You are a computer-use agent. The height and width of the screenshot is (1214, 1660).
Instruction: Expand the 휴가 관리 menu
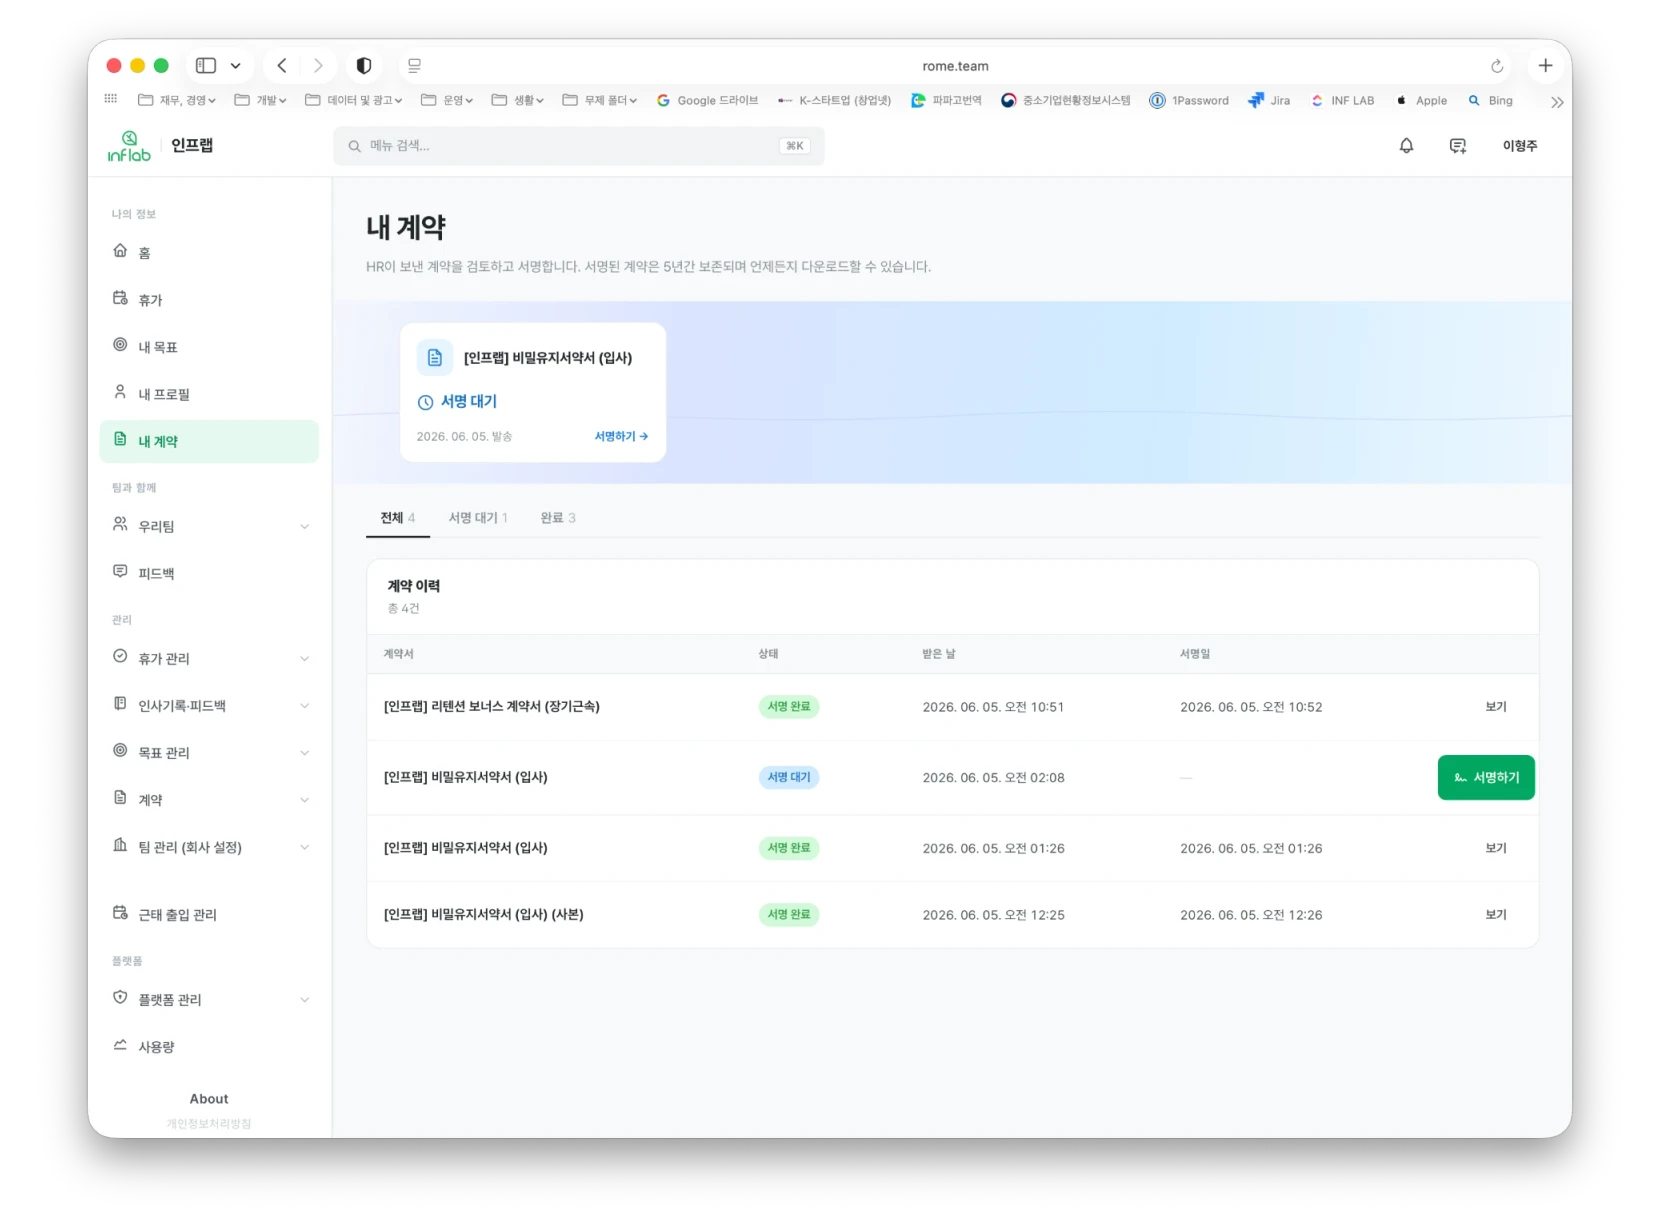coord(305,658)
